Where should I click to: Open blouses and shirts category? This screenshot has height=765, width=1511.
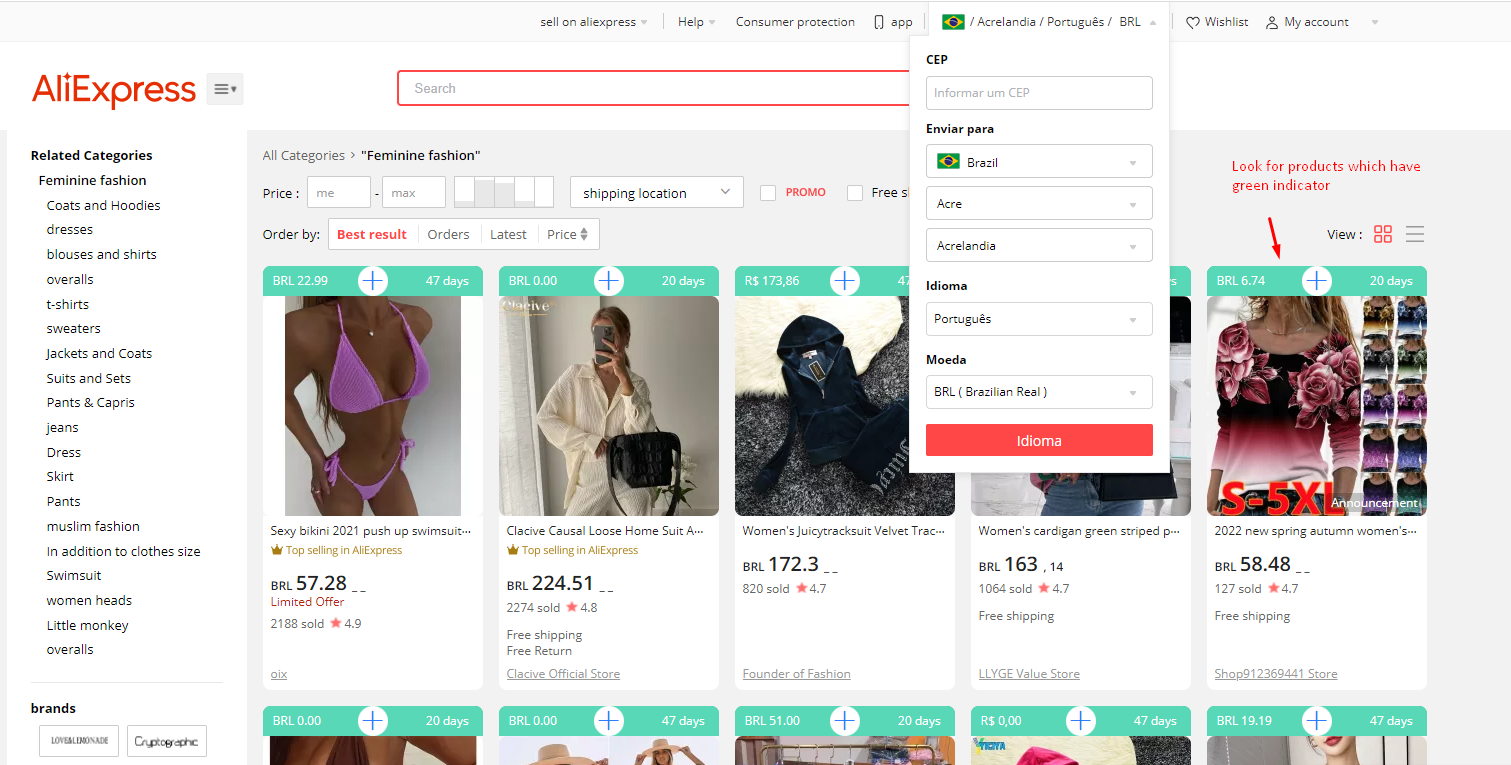pyautogui.click(x=101, y=254)
